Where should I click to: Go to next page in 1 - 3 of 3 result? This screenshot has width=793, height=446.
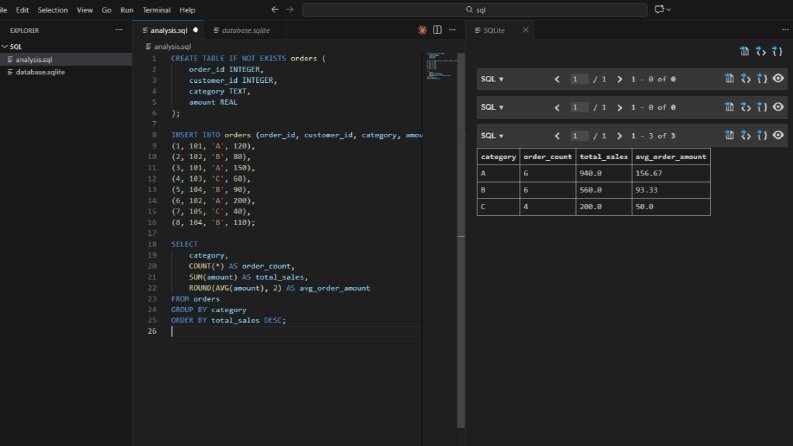pos(619,136)
